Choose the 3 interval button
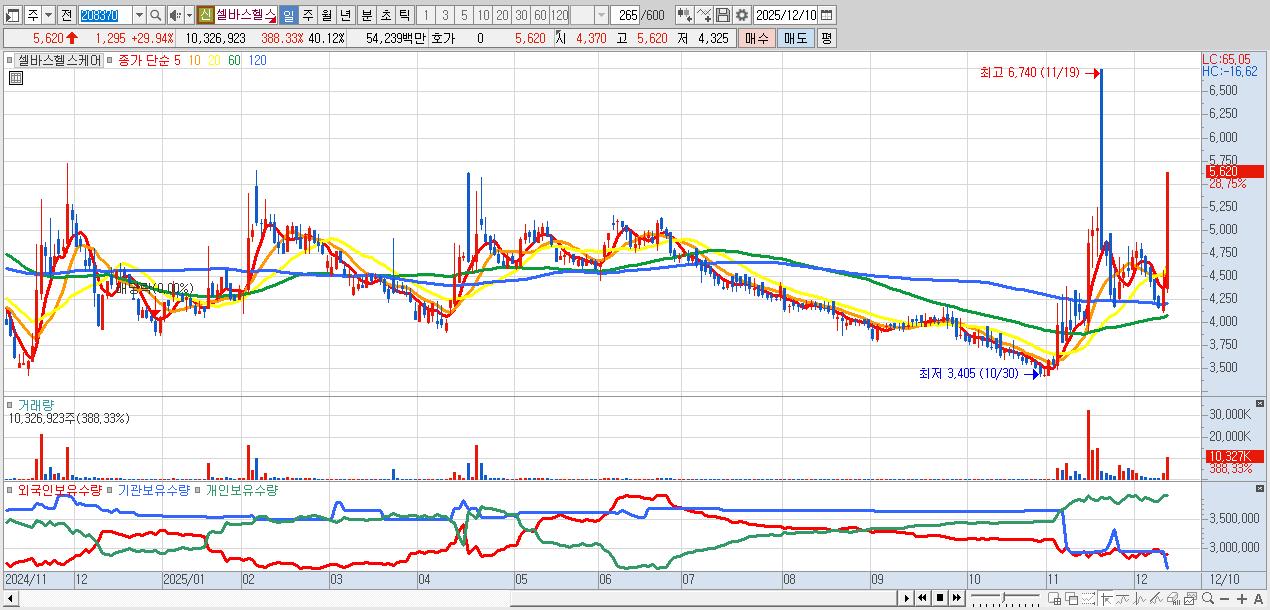The image size is (1270, 610). click(443, 16)
